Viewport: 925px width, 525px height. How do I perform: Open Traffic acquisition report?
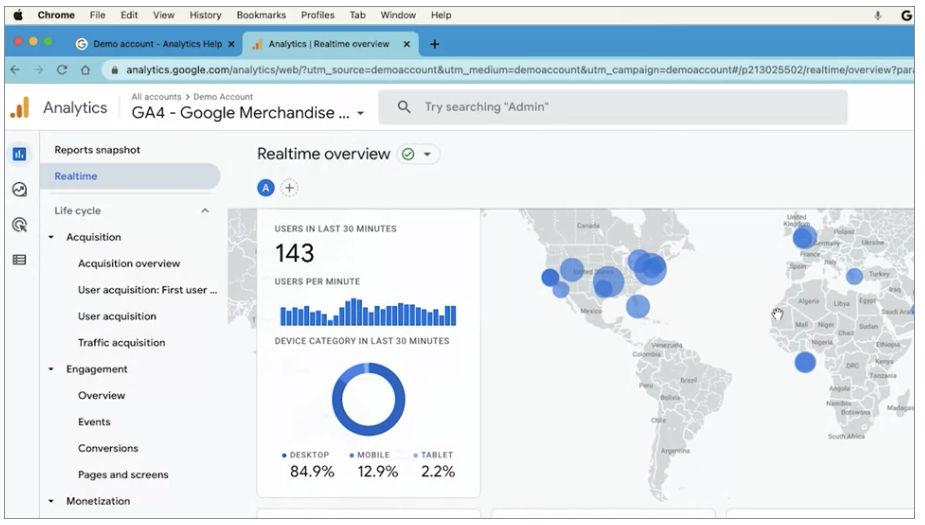pyautogui.click(x=122, y=343)
